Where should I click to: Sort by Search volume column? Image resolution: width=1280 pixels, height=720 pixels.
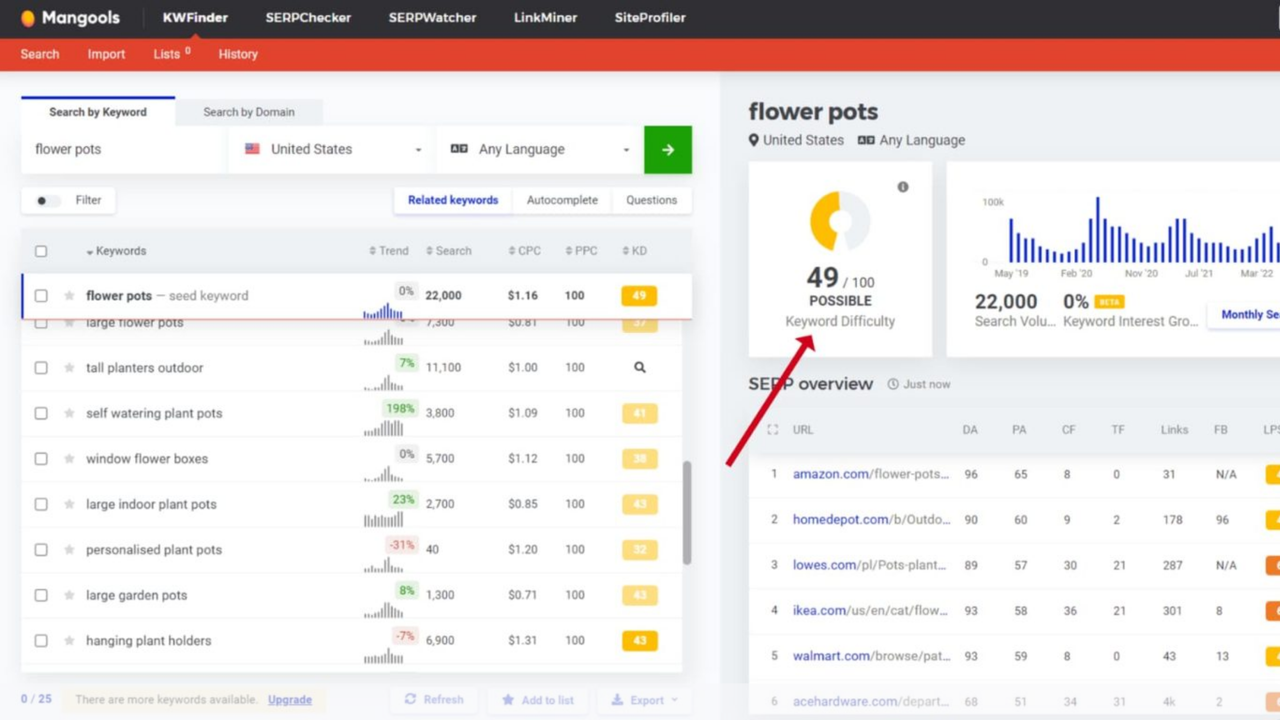tap(449, 251)
